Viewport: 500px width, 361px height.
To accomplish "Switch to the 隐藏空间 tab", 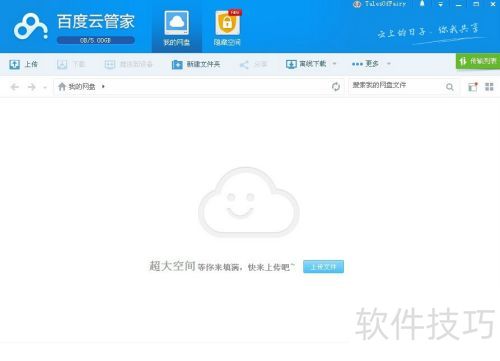I will pyautogui.click(x=227, y=28).
